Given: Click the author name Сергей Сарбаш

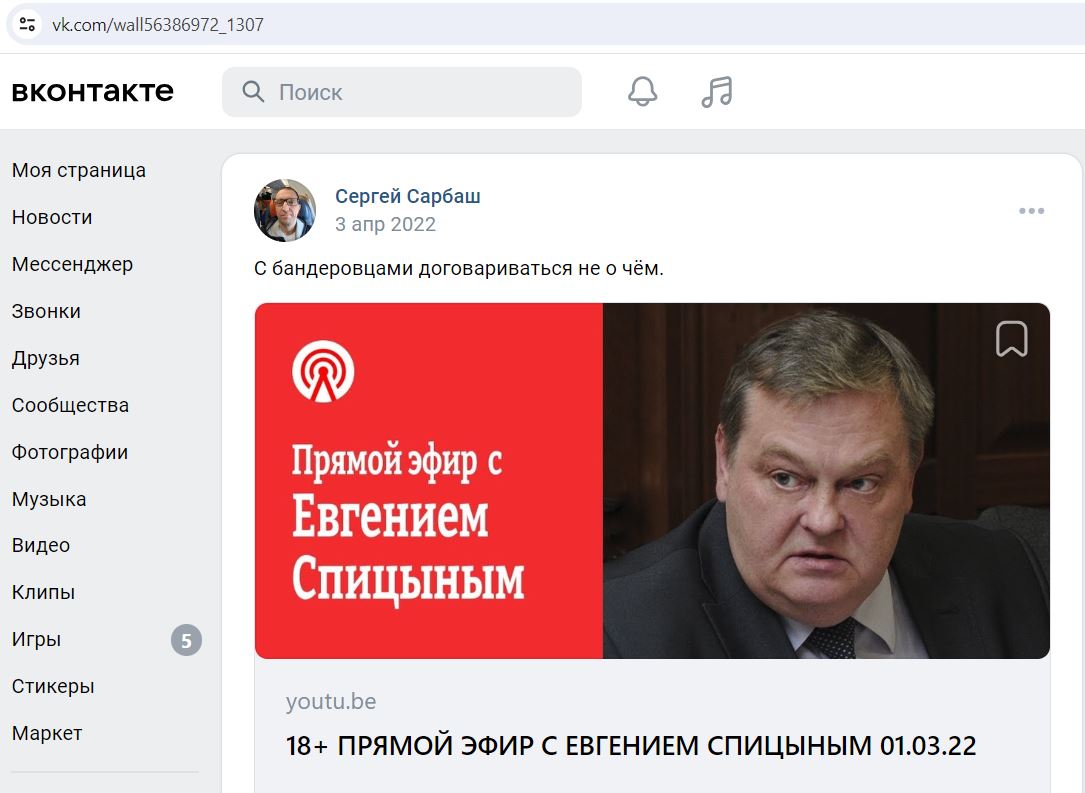Looking at the screenshot, I should (408, 197).
